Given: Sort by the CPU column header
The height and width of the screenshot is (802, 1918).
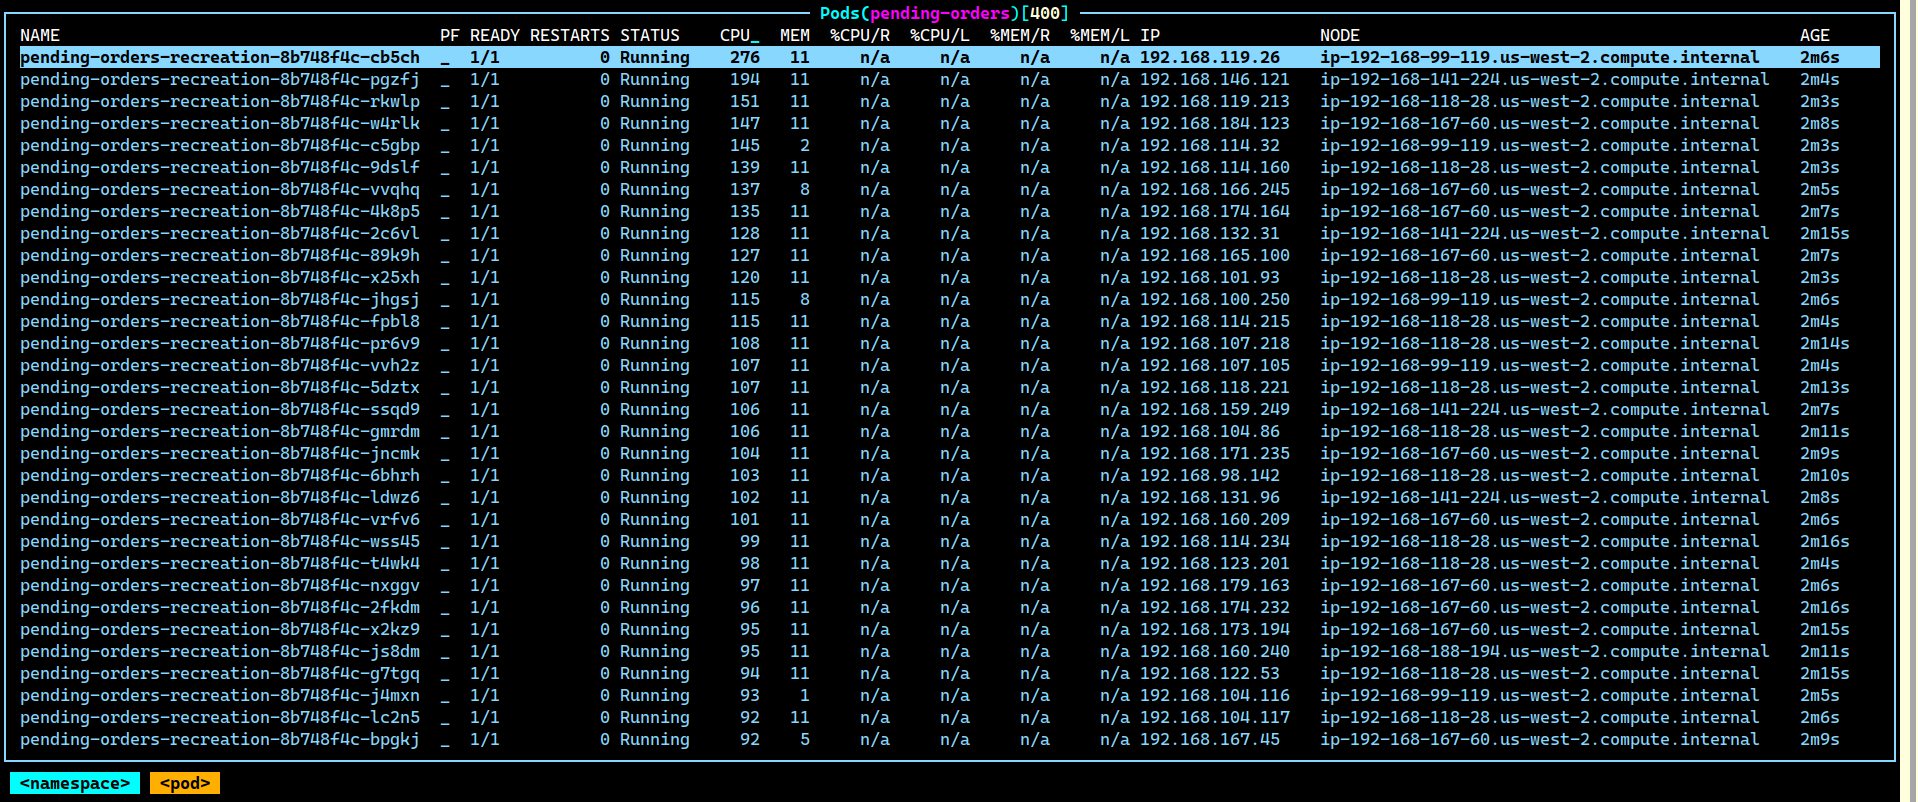Looking at the screenshot, I should (x=739, y=35).
